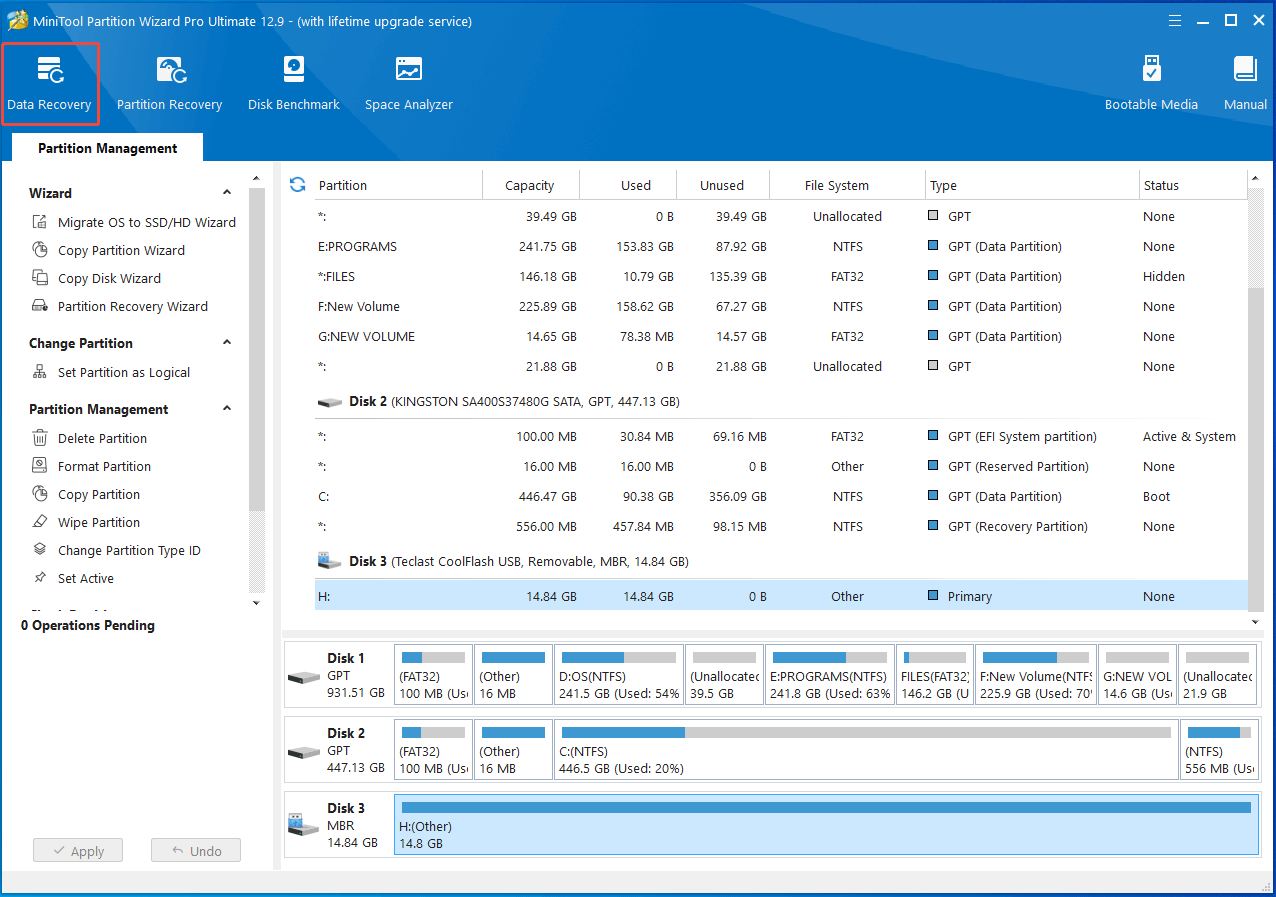Image resolution: width=1276 pixels, height=897 pixels.
Task: Sort by Capacity column header
Action: click(530, 185)
